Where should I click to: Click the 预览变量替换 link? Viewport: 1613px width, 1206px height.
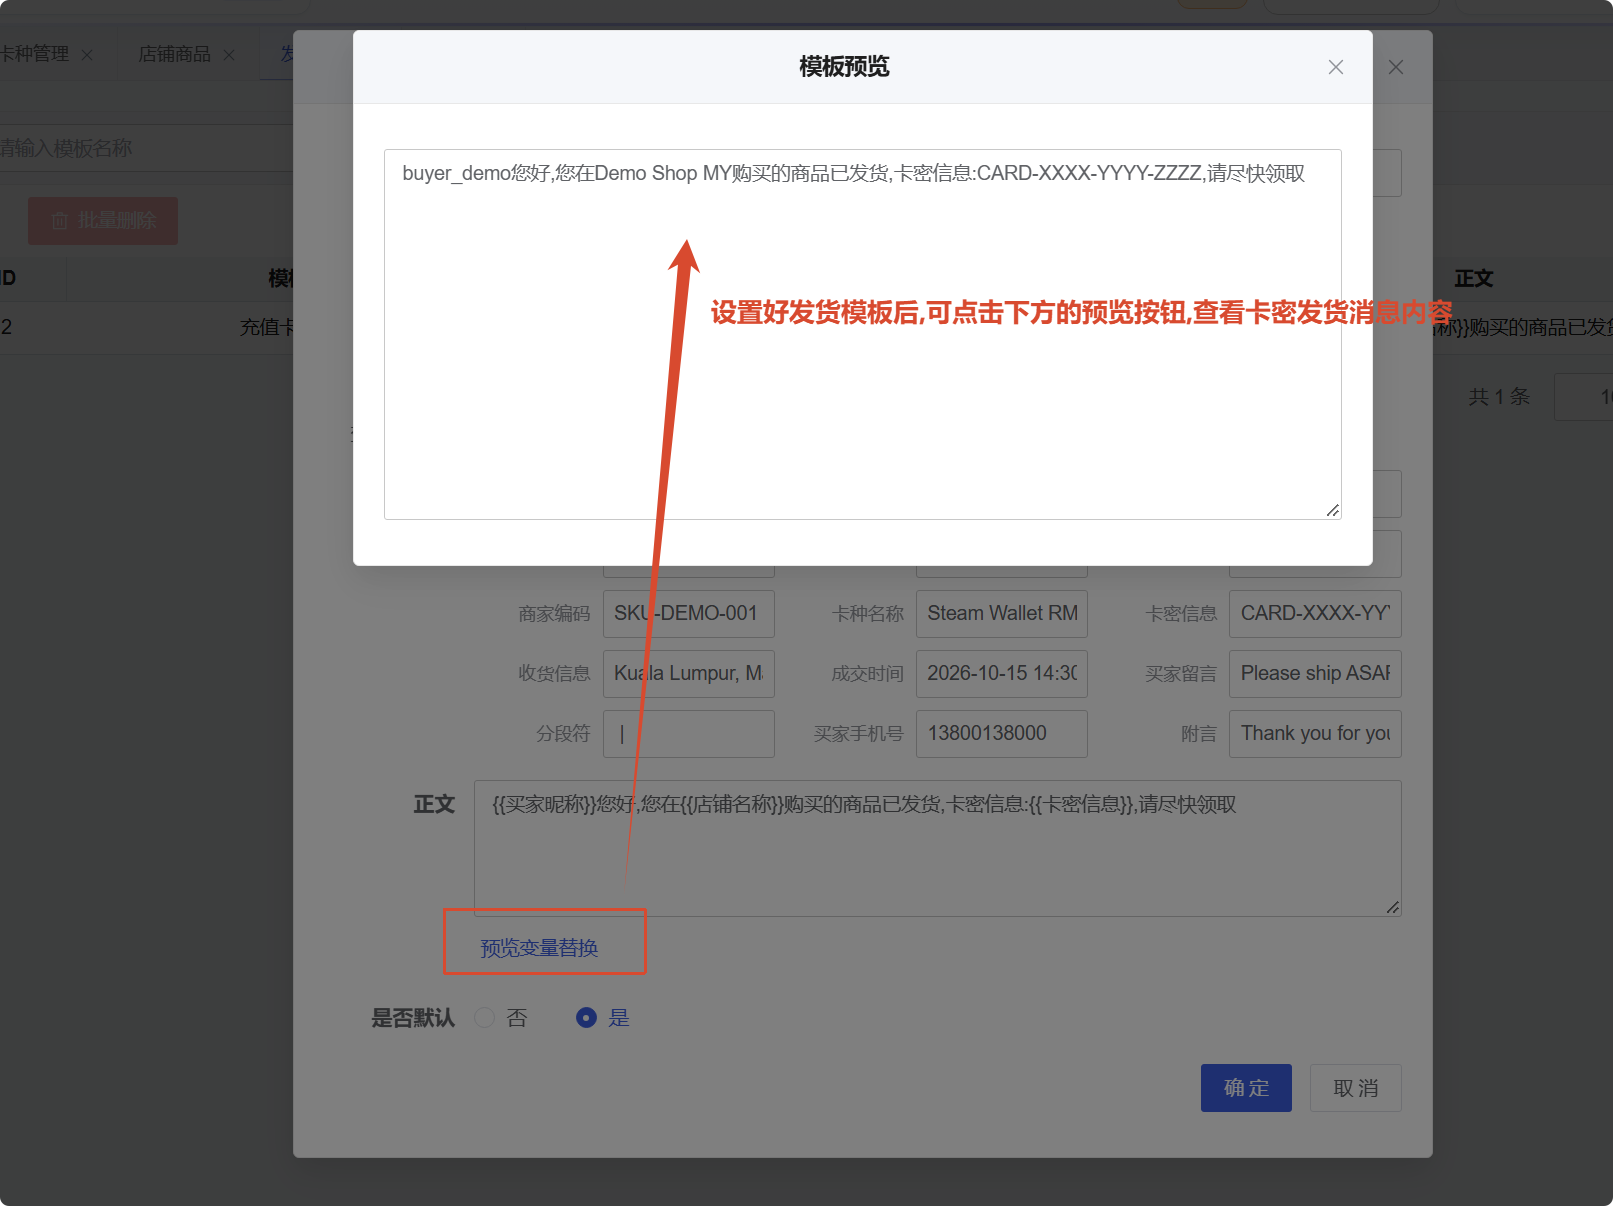pyautogui.click(x=539, y=948)
